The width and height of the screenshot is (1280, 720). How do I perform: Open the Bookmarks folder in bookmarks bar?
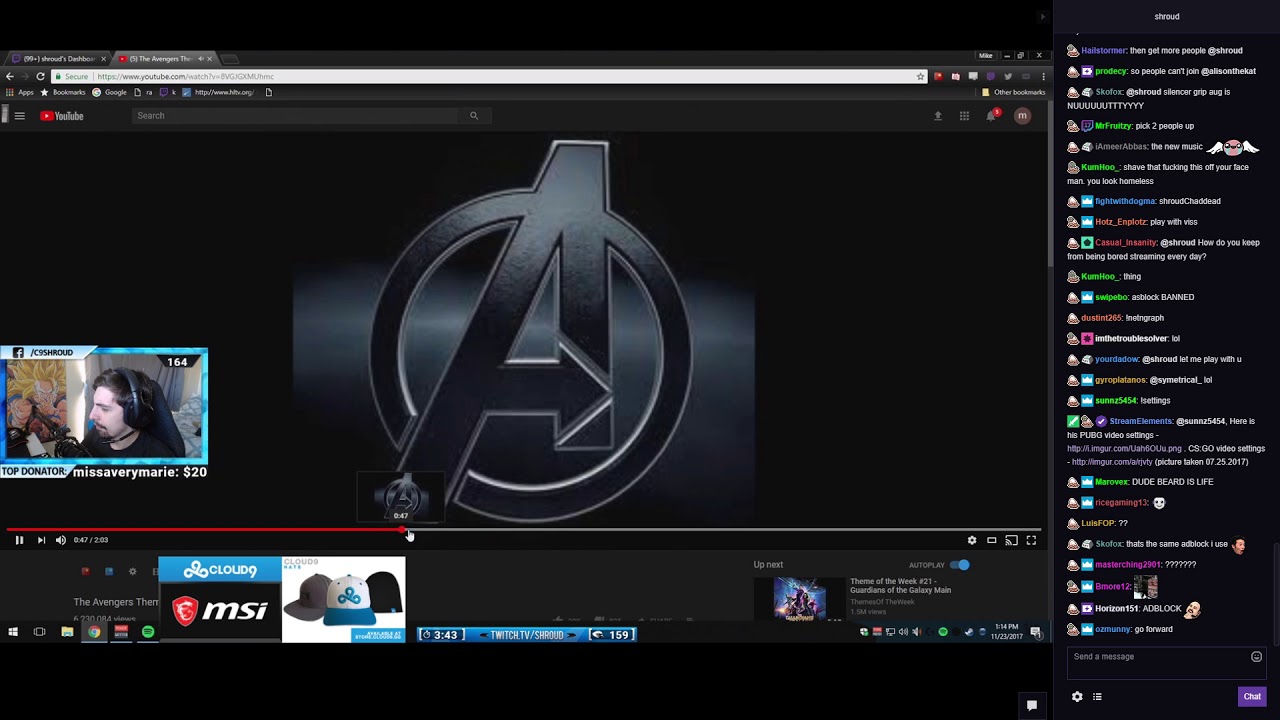click(x=62, y=92)
